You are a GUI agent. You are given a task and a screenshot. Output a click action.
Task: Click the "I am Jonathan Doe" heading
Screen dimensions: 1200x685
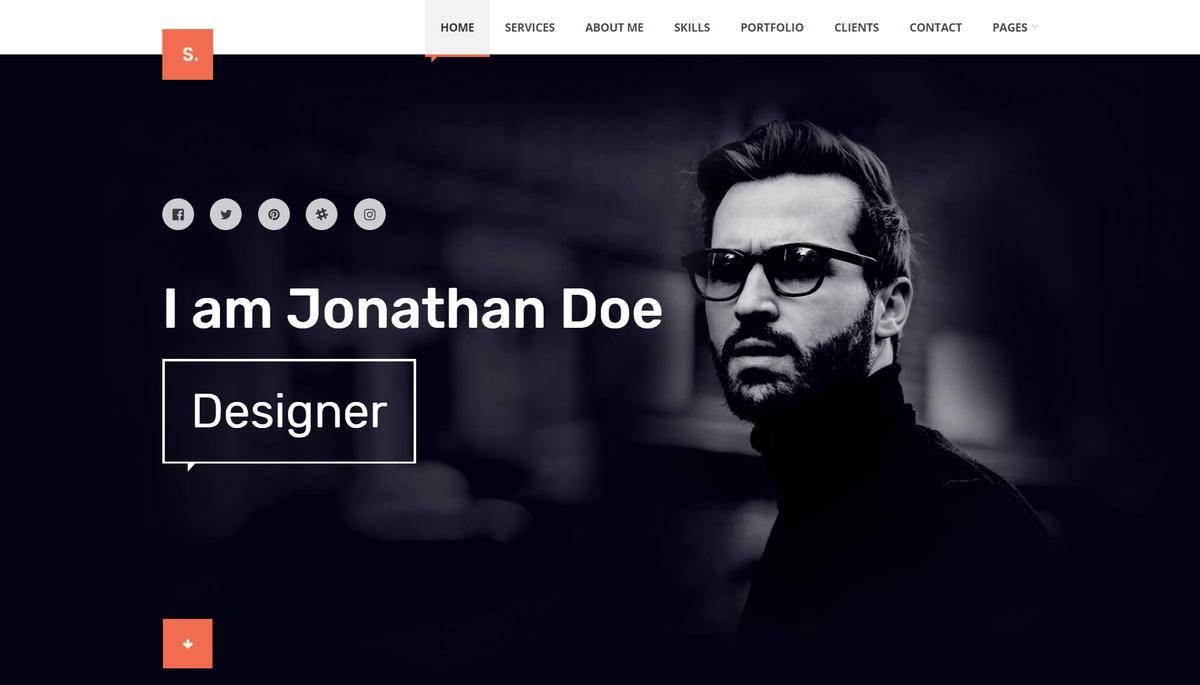[x=412, y=309]
